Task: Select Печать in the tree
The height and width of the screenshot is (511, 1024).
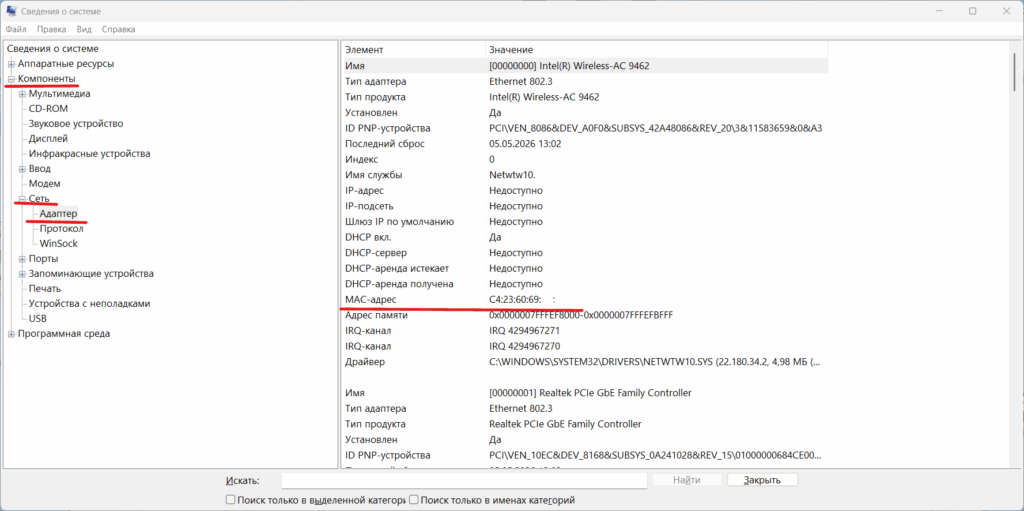Action: (x=45, y=289)
